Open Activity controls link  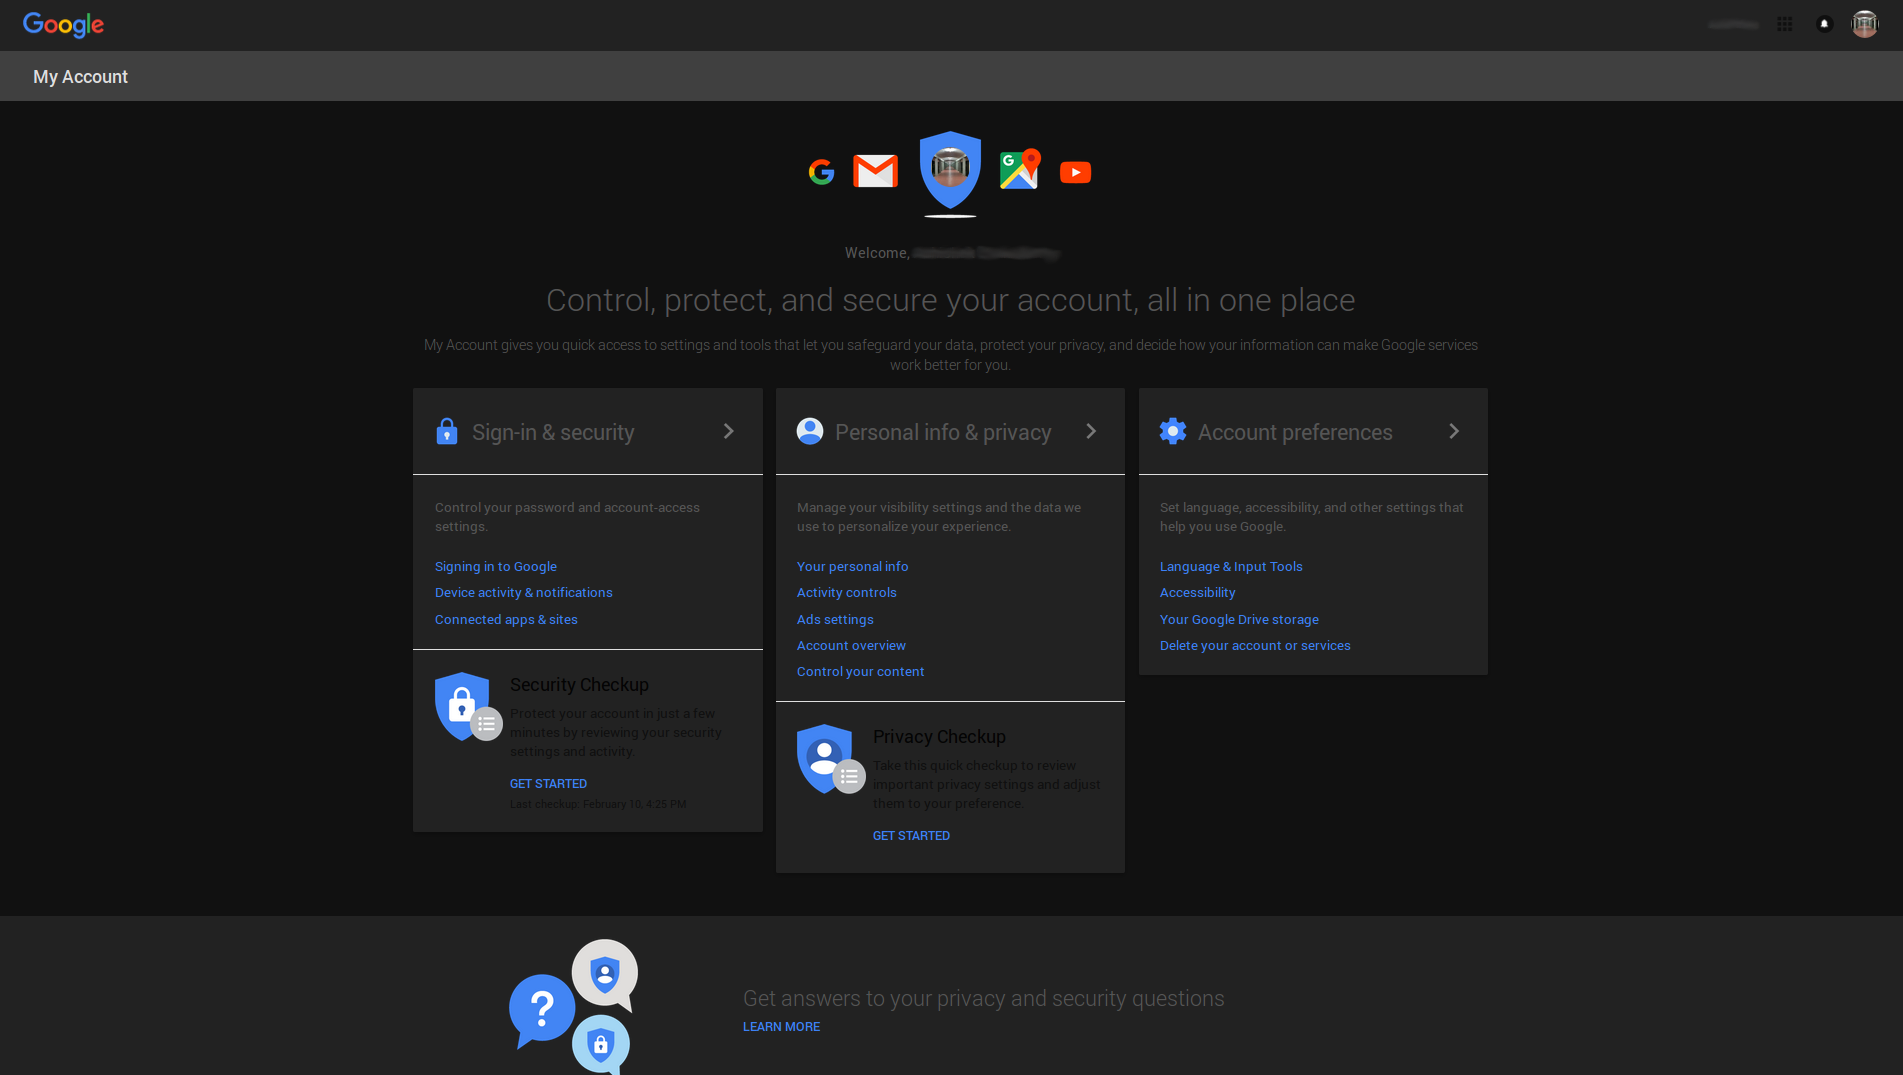pos(847,592)
